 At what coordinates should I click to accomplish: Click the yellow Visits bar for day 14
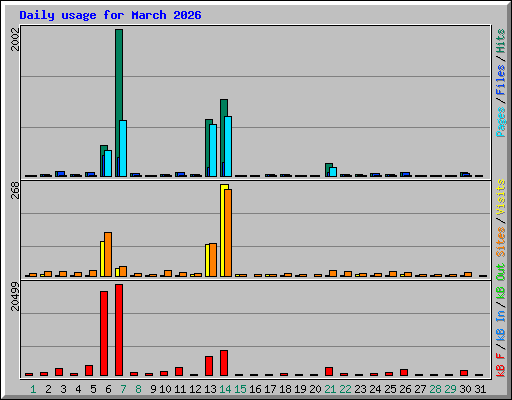click(223, 230)
